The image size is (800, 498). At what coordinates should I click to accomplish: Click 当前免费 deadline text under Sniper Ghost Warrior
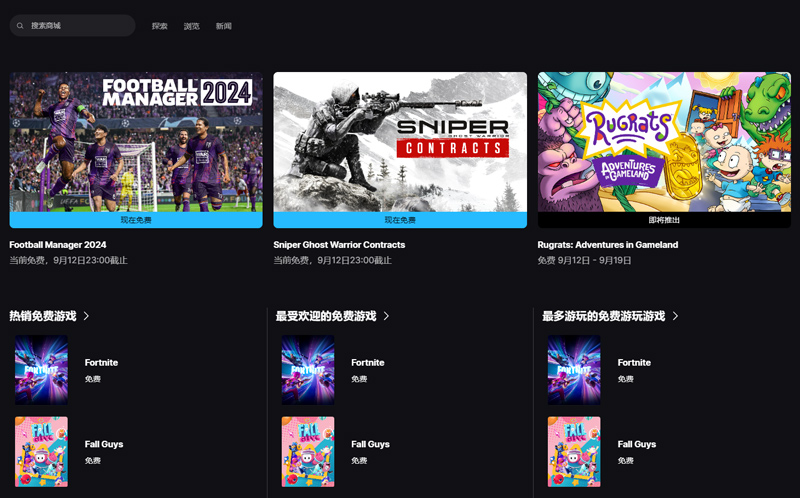coord(333,260)
